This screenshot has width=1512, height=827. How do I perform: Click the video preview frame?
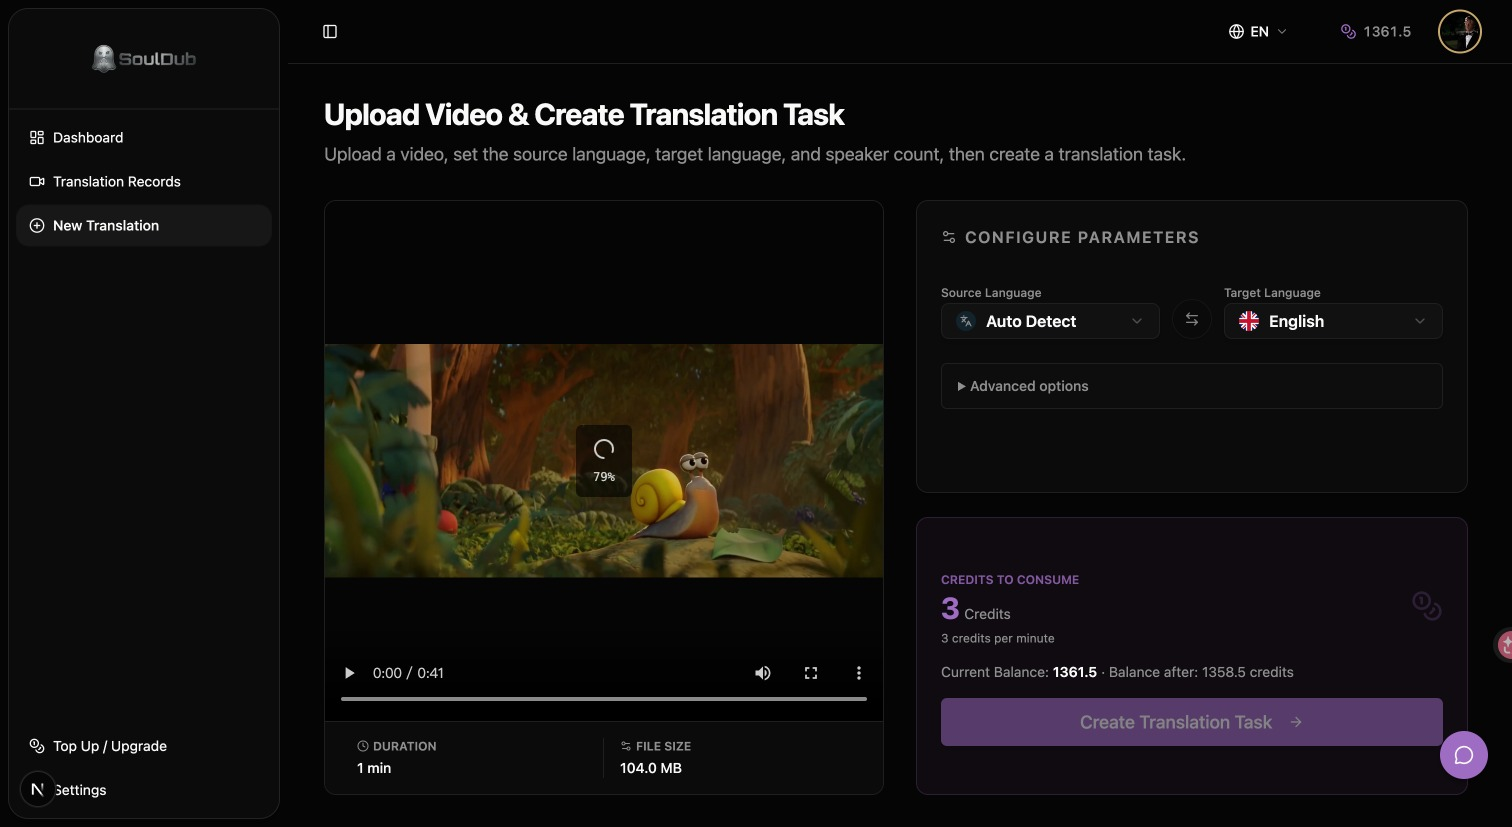[x=604, y=461]
